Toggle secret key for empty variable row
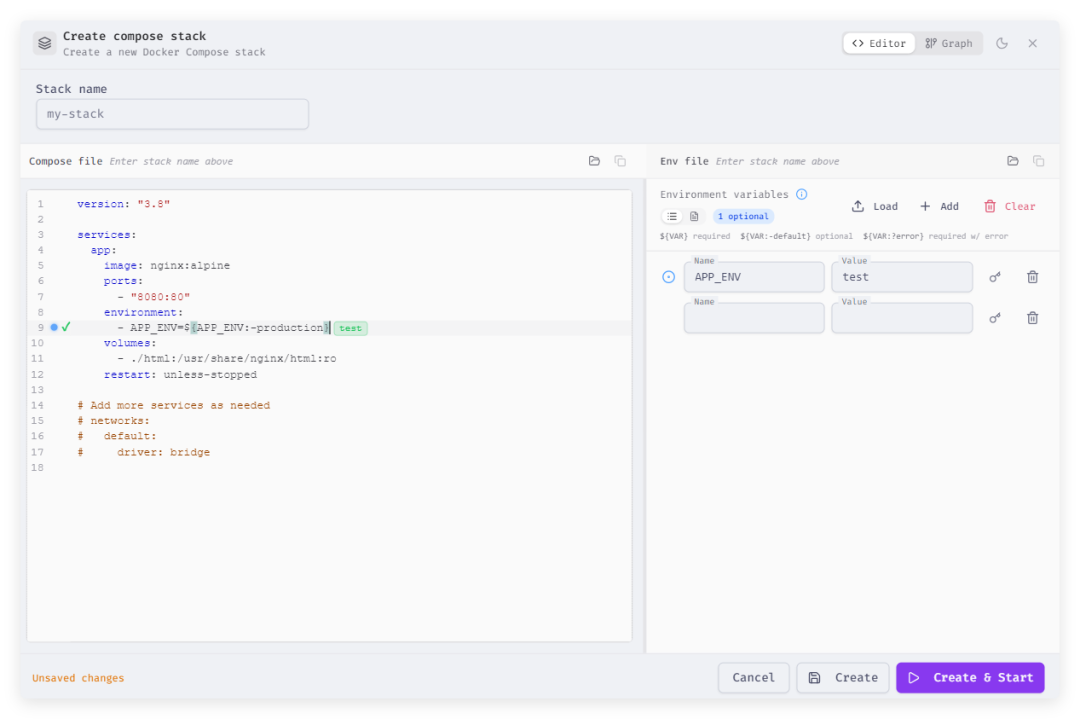1080x719 pixels. tap(995, 318)
